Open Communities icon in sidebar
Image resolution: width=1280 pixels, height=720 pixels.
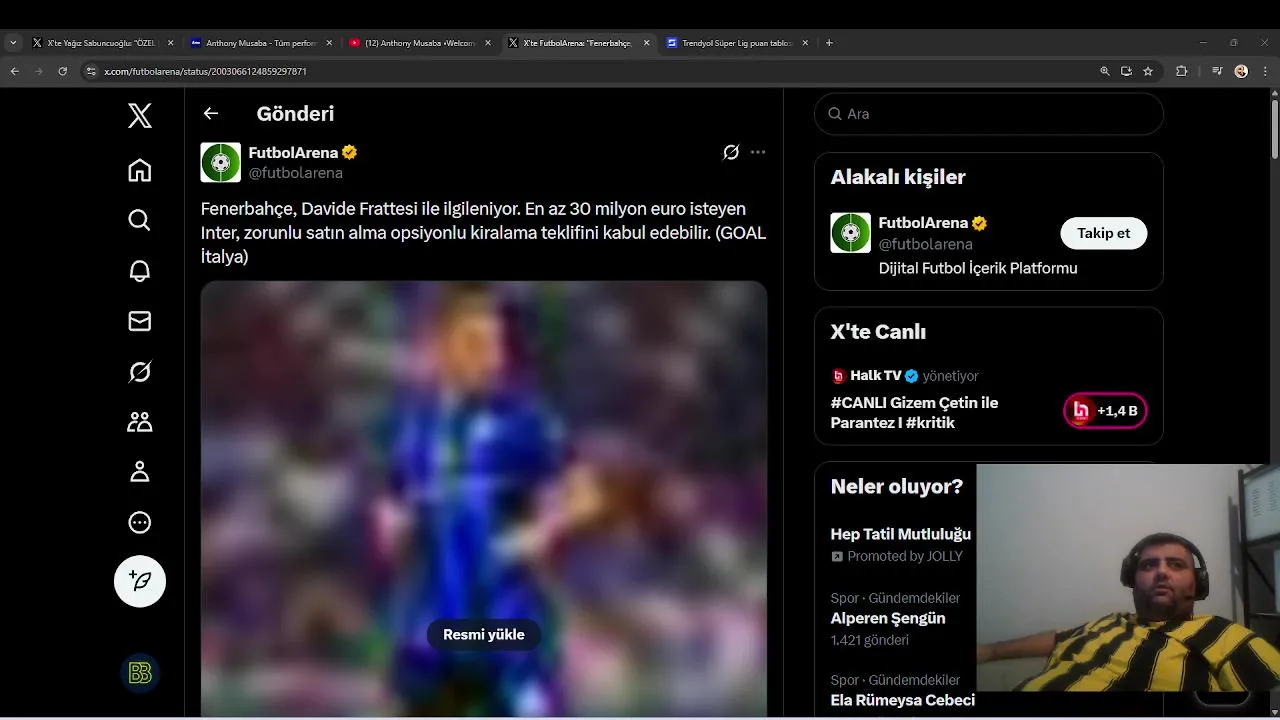coord(140,422)
